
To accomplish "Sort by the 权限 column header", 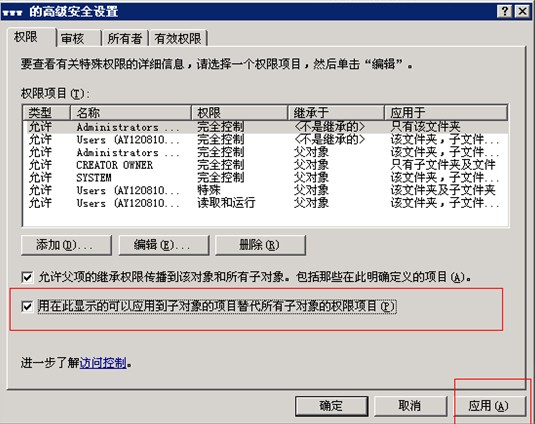I will point(240,113).
